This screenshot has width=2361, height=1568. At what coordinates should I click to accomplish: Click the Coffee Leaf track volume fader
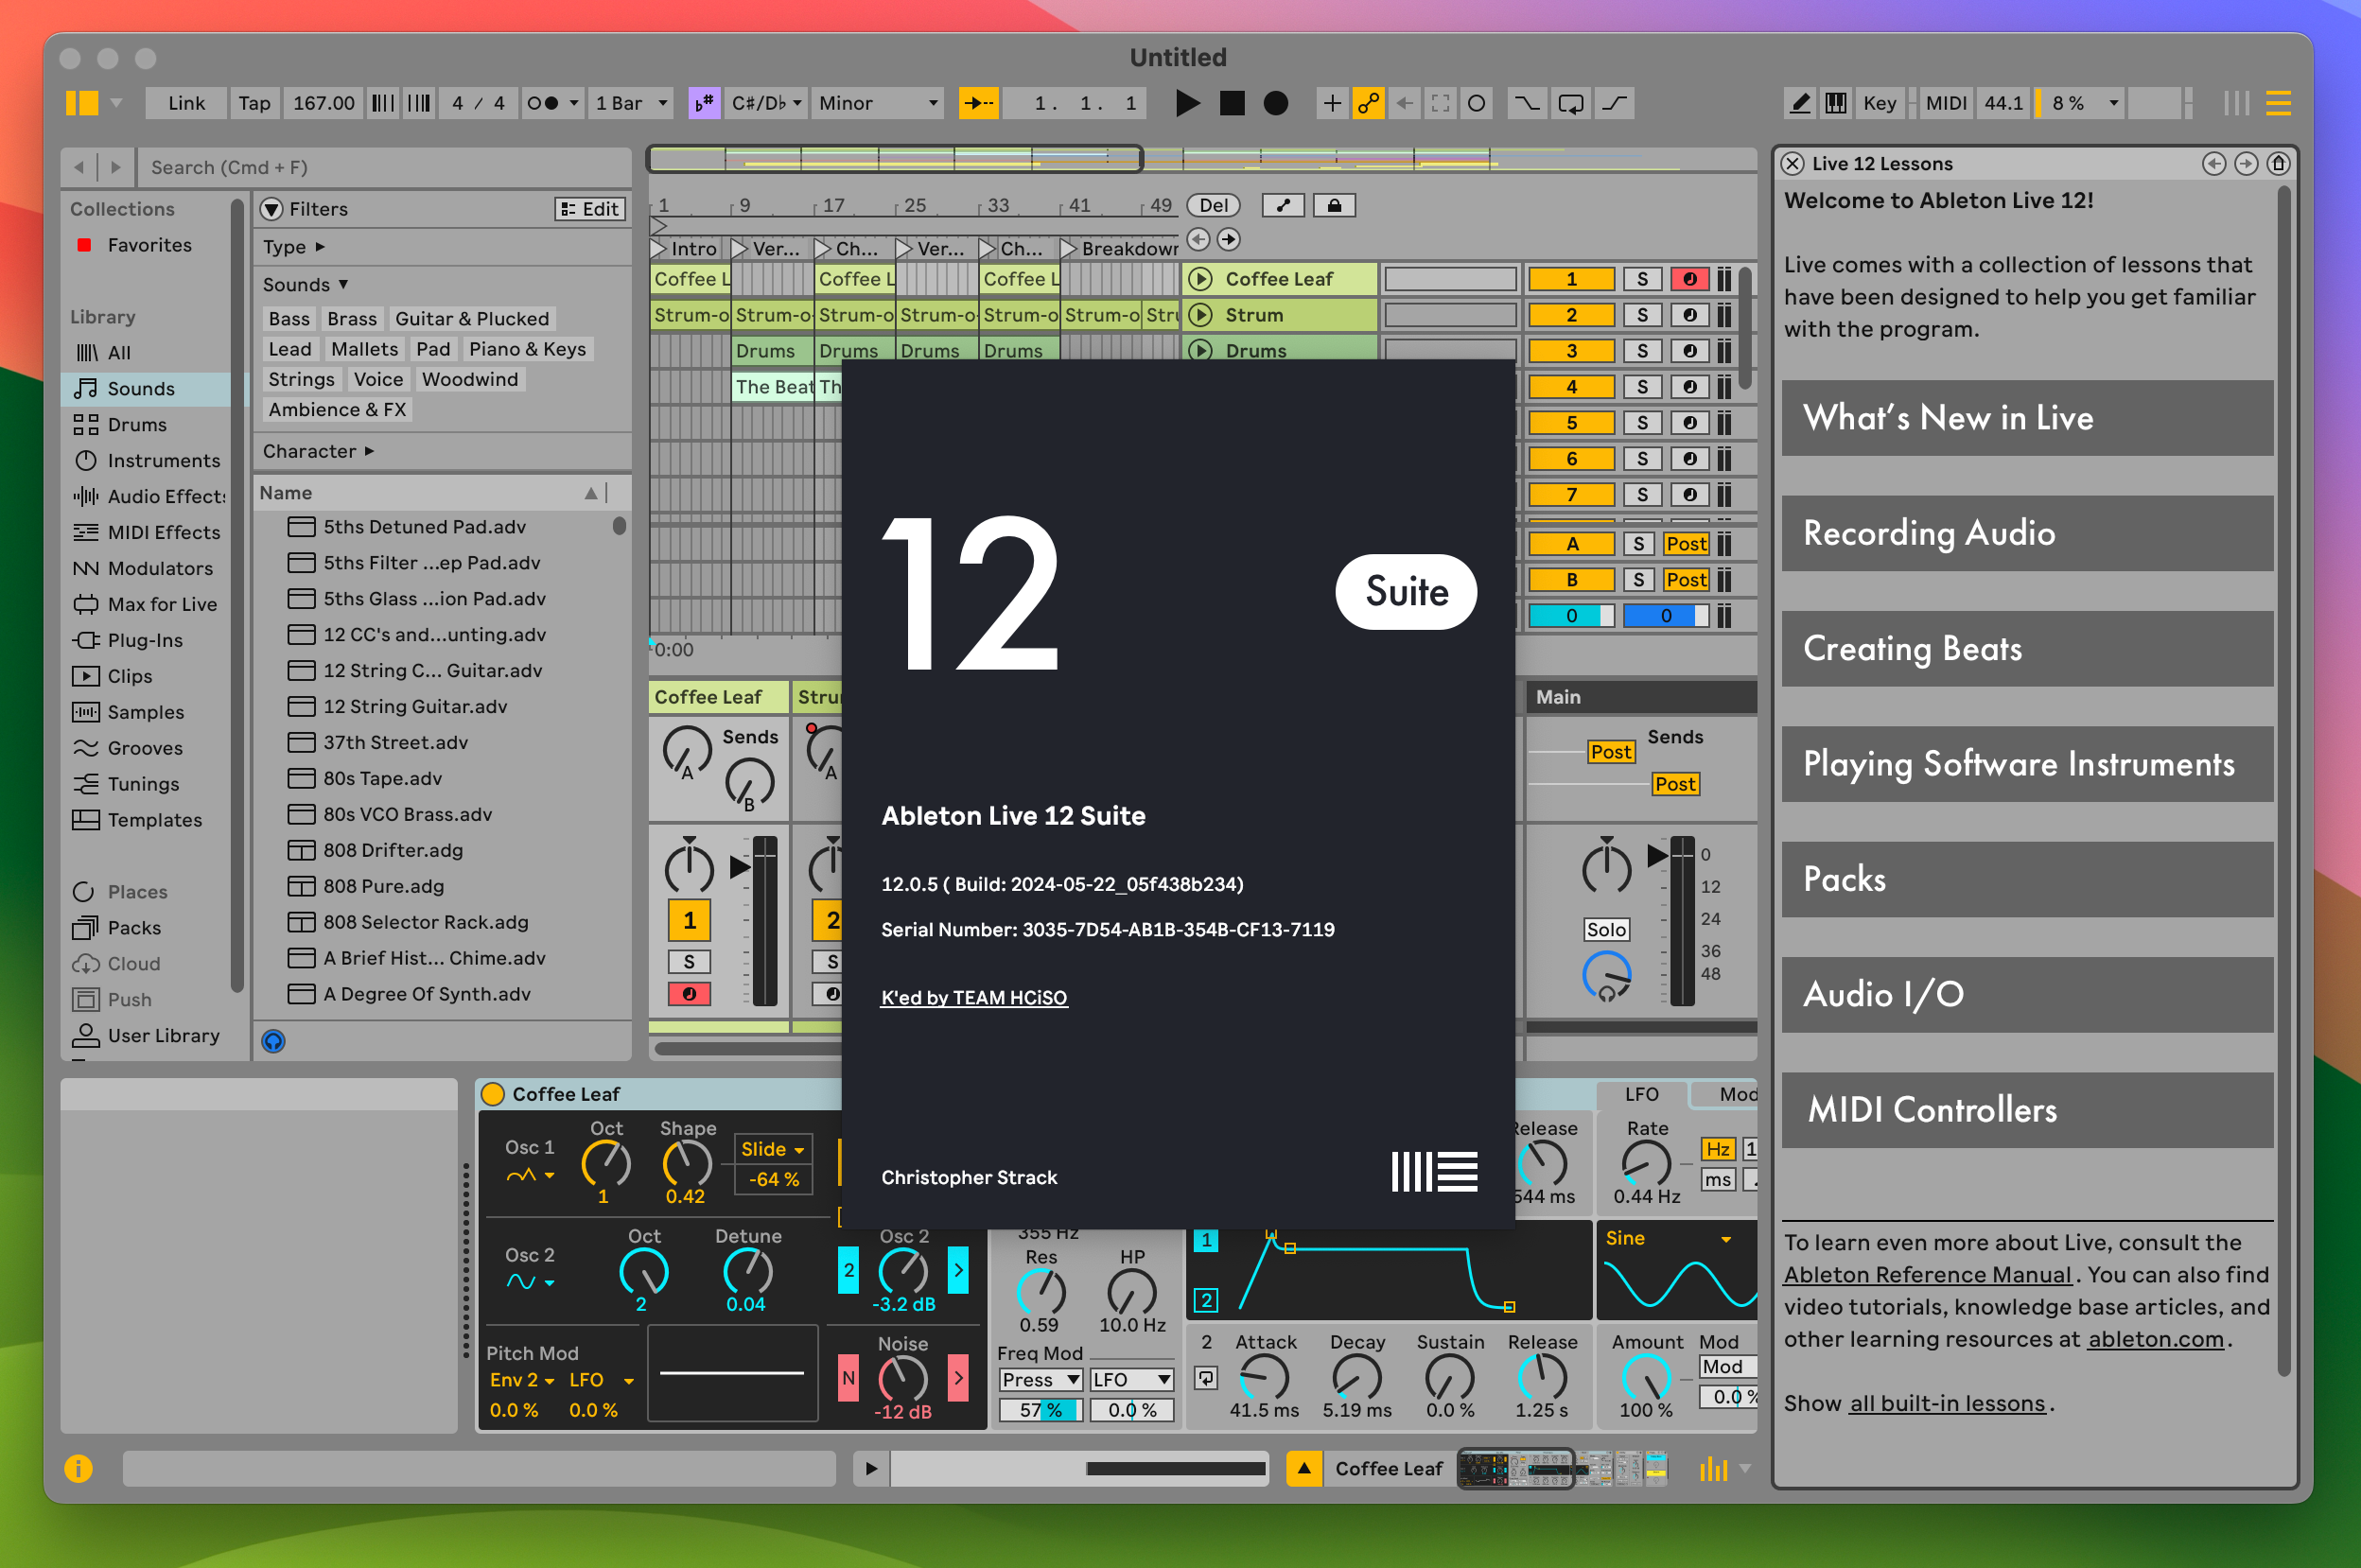pos(764,921)
